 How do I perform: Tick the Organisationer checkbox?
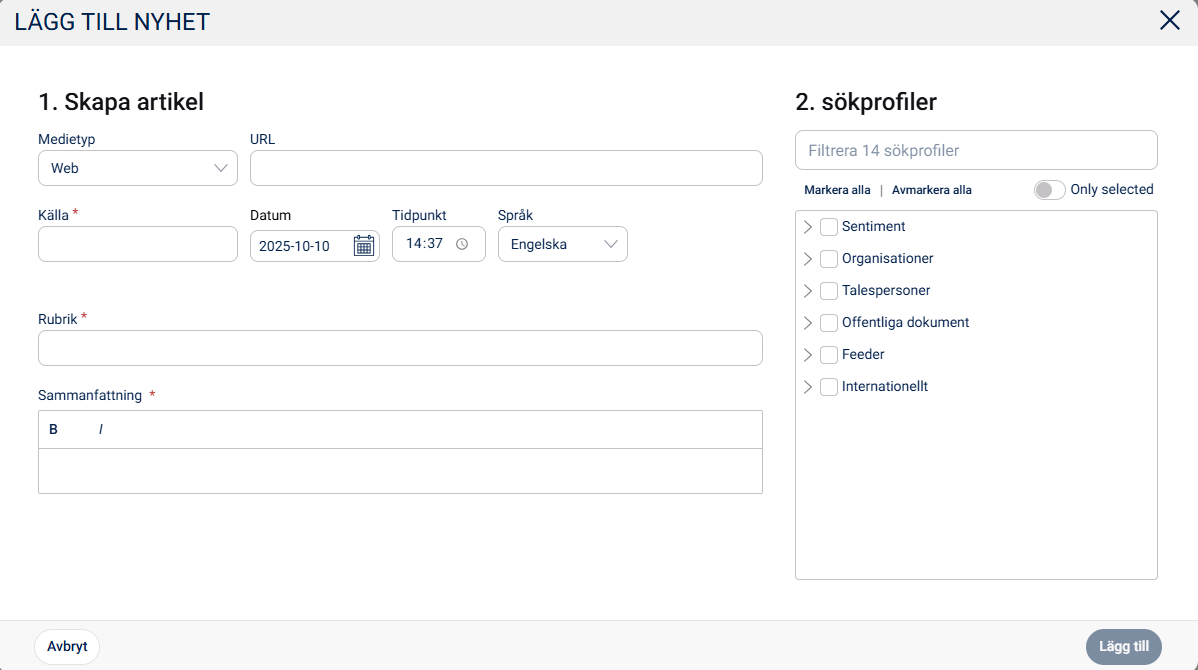click(829, 259)
